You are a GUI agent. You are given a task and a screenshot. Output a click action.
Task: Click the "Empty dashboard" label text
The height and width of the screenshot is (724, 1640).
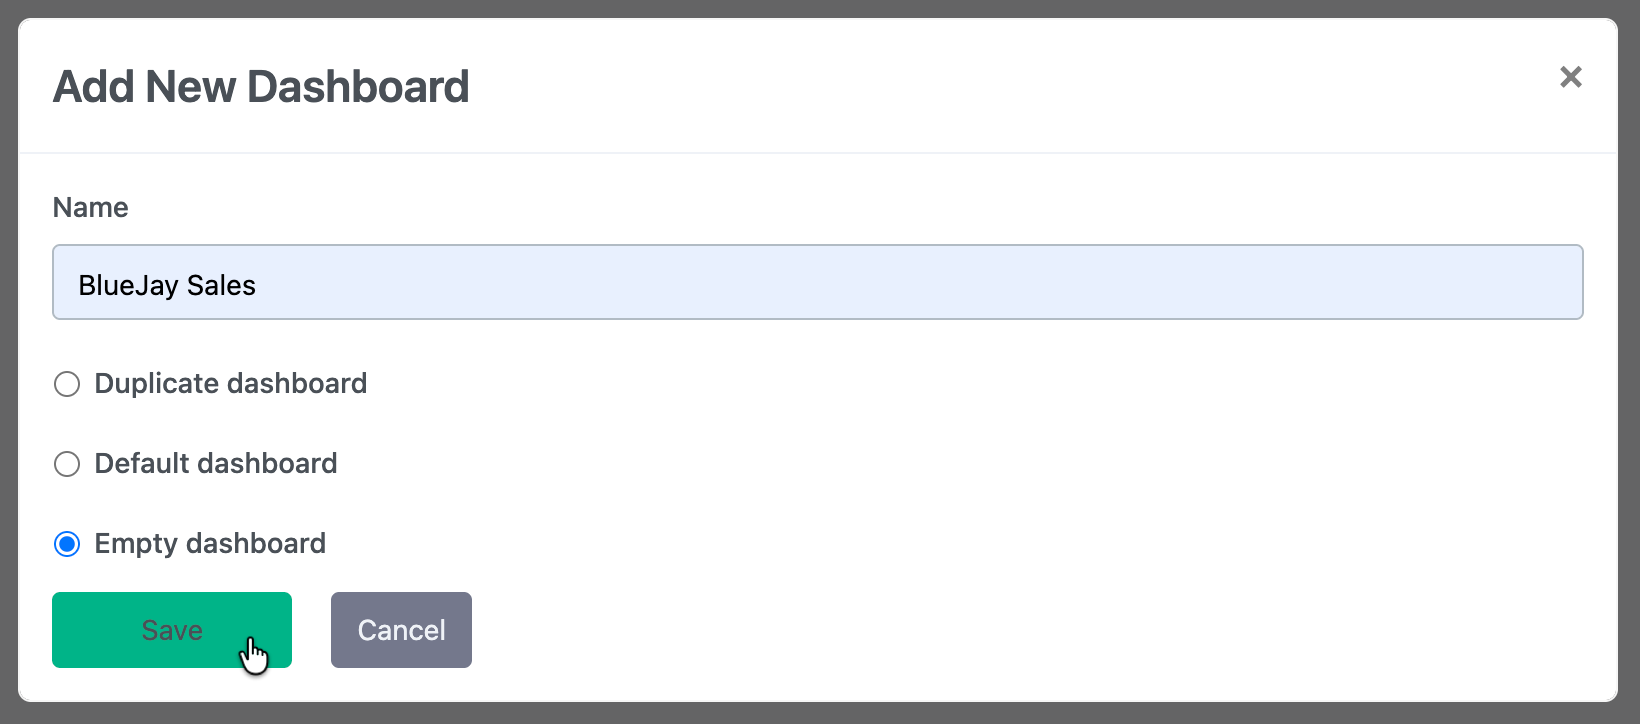[x=210, y=544]
